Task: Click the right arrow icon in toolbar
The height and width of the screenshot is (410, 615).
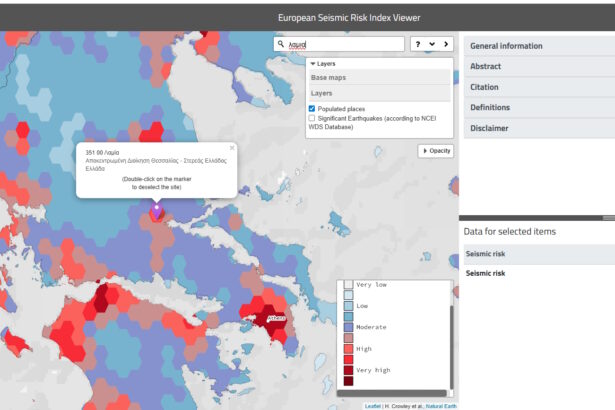Action: click(x=446, y=45)
